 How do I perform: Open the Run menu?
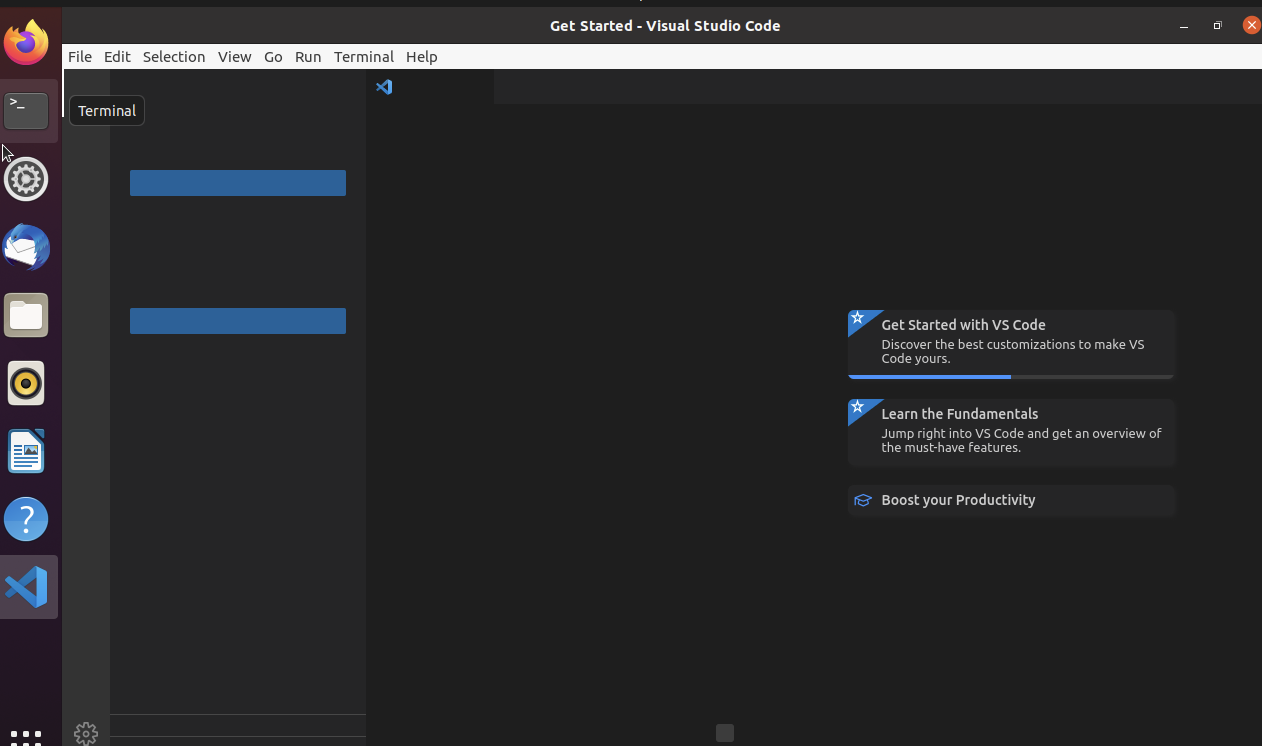[x=308, y=57]
